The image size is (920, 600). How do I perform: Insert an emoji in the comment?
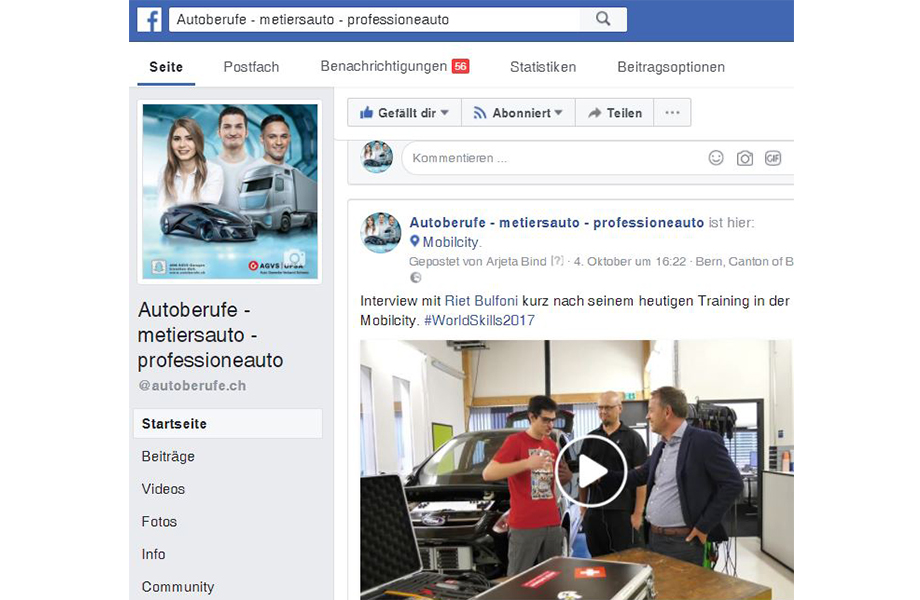click(x=716, y=158)
